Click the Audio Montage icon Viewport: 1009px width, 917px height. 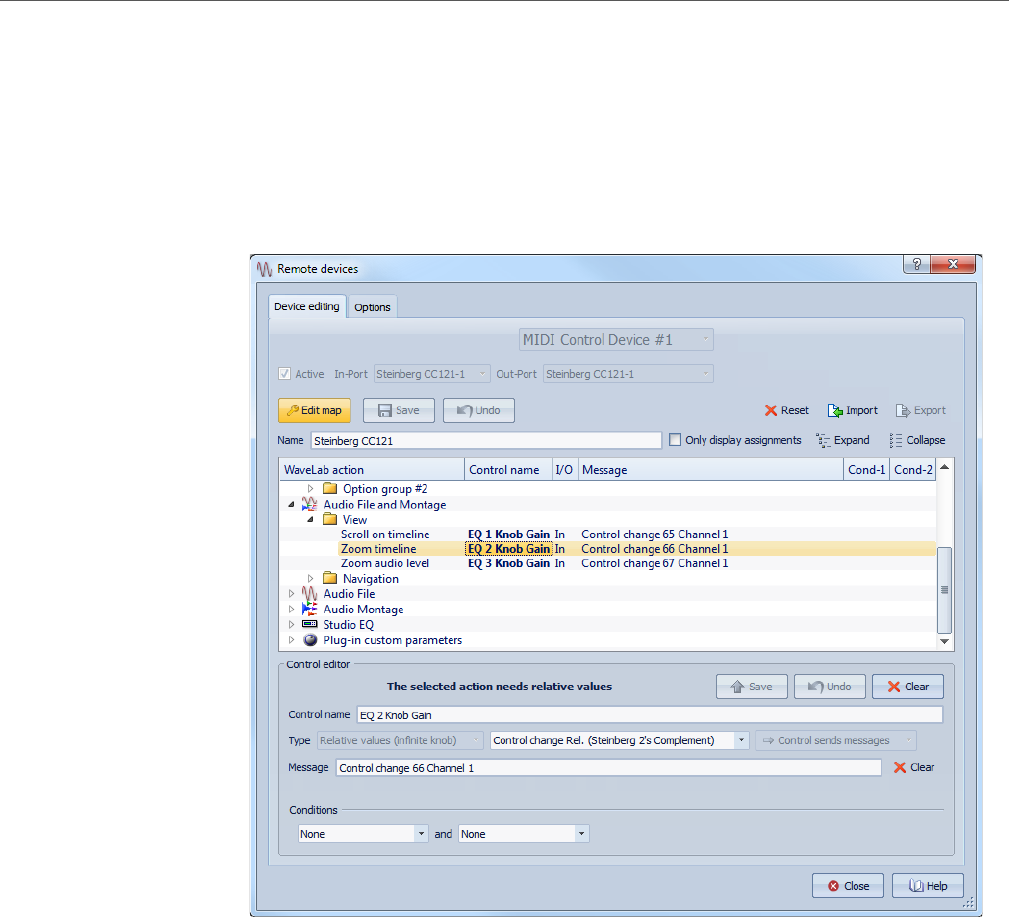tap(310, 609)
